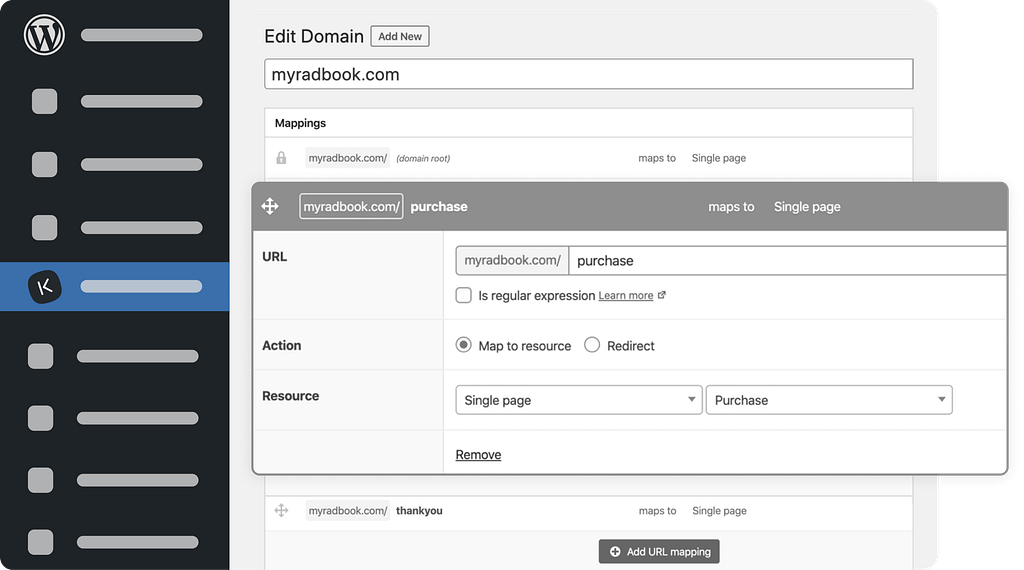Click the Remove link

point(478,454)
